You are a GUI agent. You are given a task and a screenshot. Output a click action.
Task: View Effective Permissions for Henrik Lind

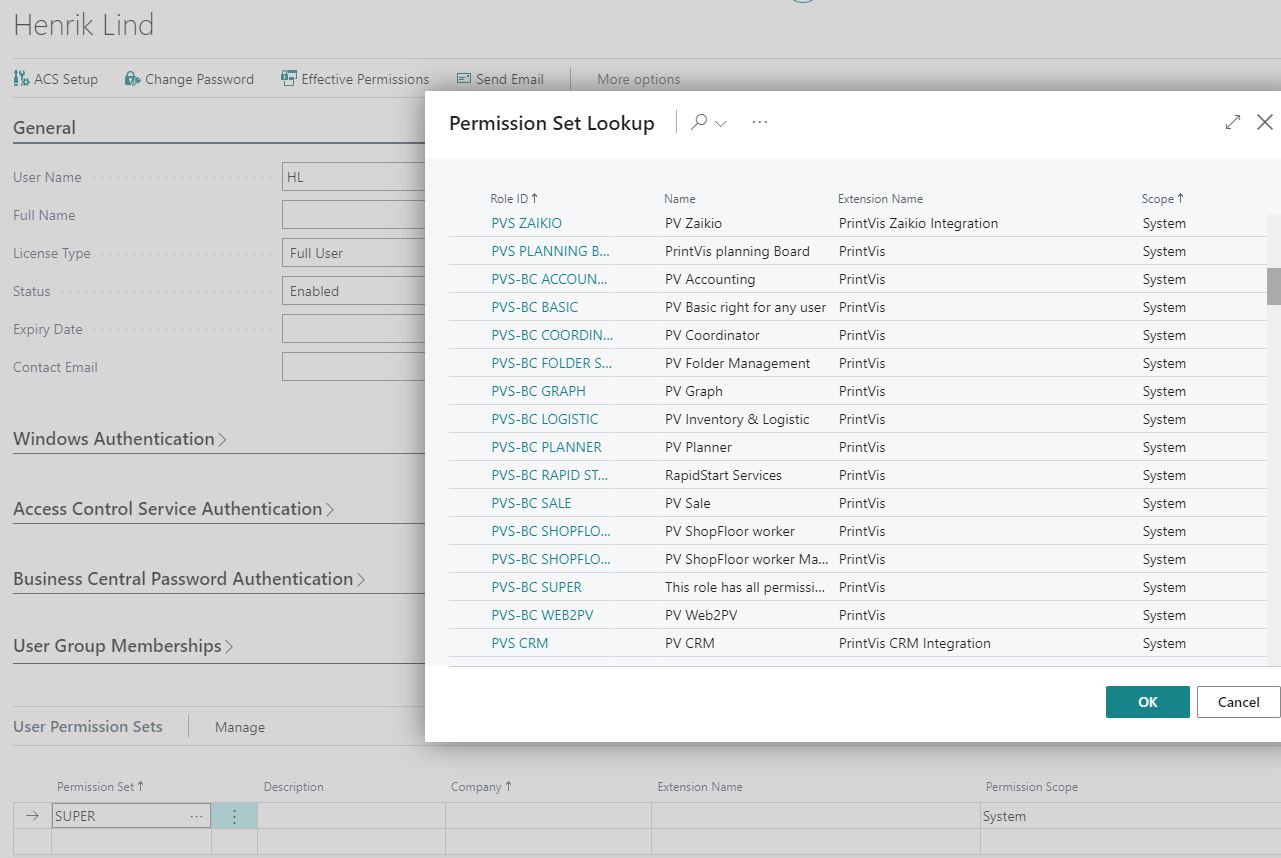point(355,78)
